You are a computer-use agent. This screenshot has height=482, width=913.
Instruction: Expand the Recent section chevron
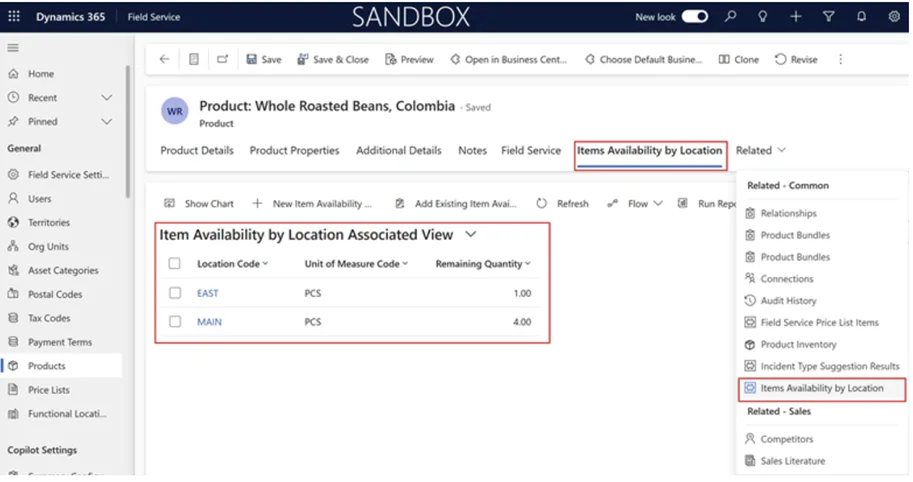click(x=107, y=97)
